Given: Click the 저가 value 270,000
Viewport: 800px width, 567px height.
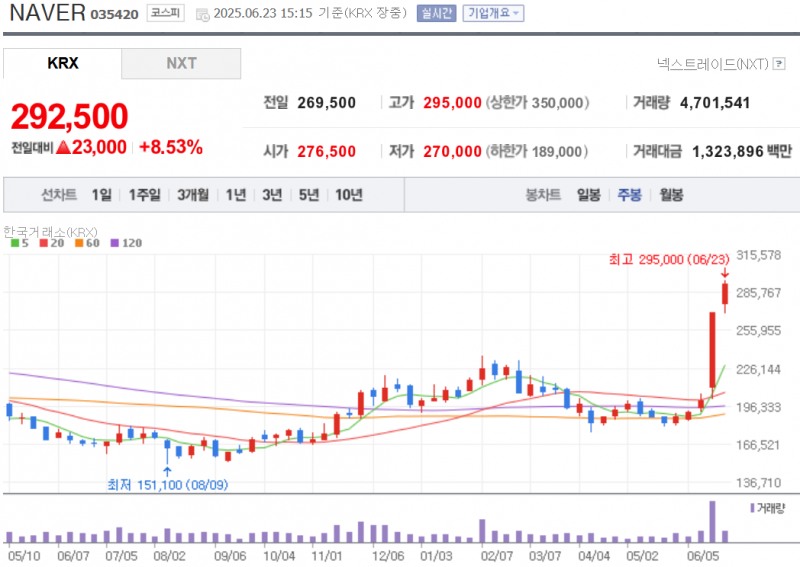Looking at the screenshot, I should click(452, 151).
